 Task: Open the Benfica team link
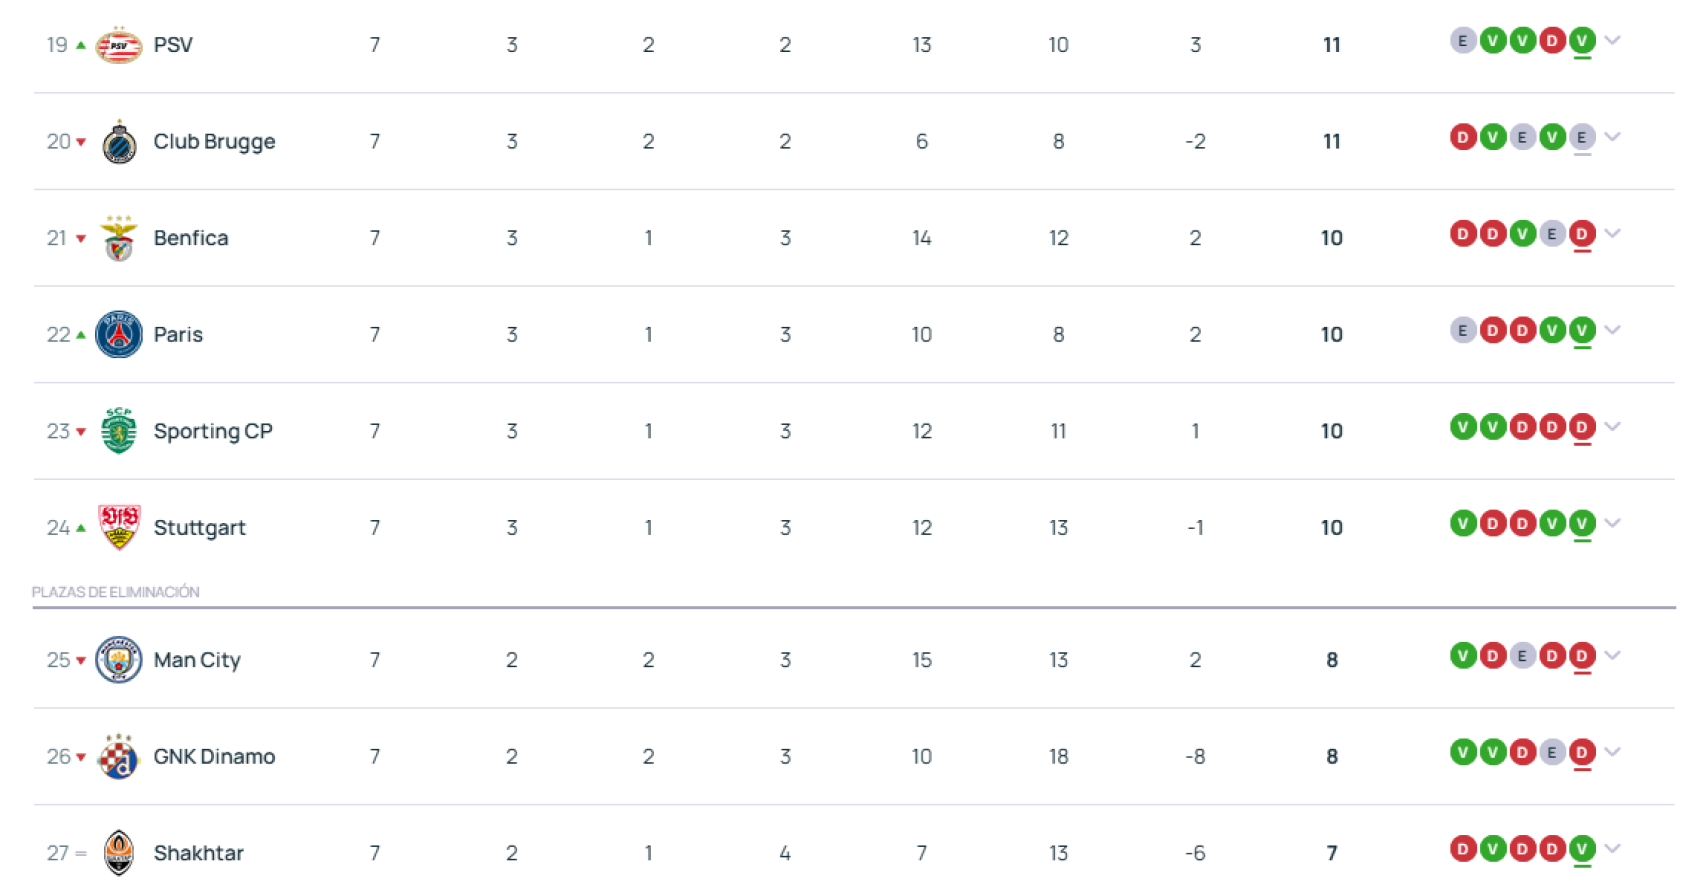click(191, 239)
